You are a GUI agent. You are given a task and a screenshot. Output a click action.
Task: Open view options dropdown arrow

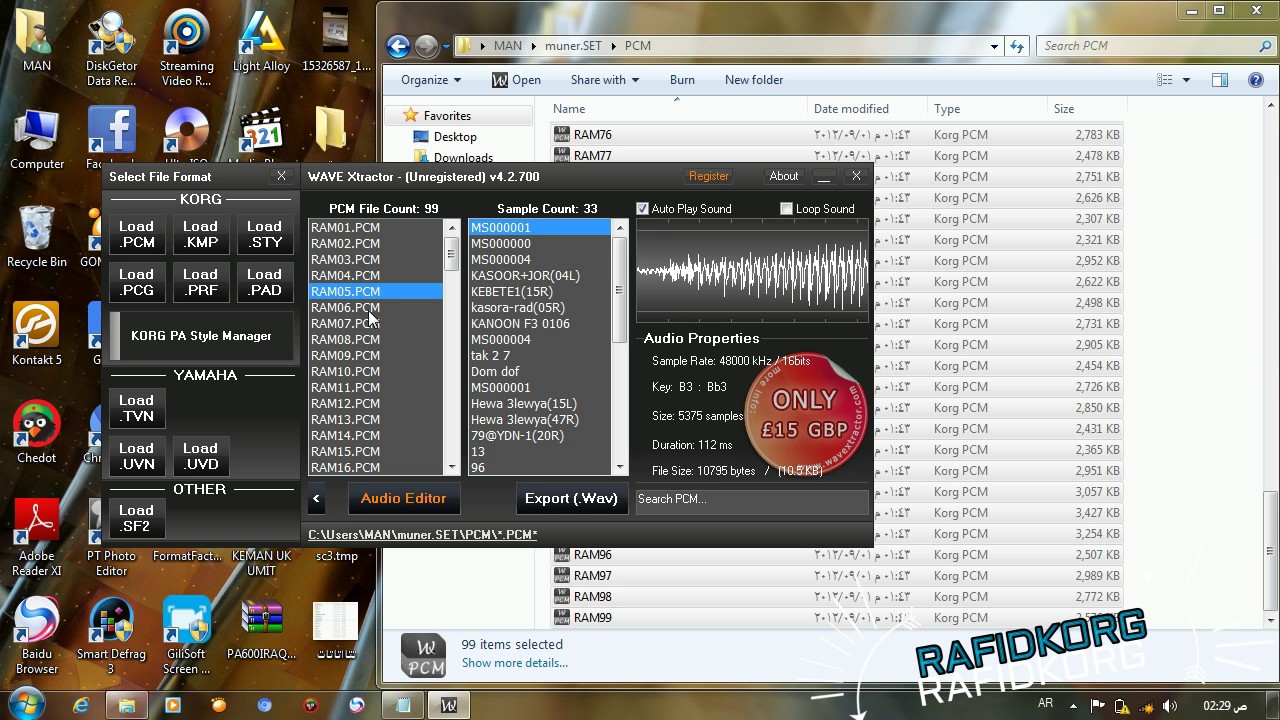(x=1186, y=80)
